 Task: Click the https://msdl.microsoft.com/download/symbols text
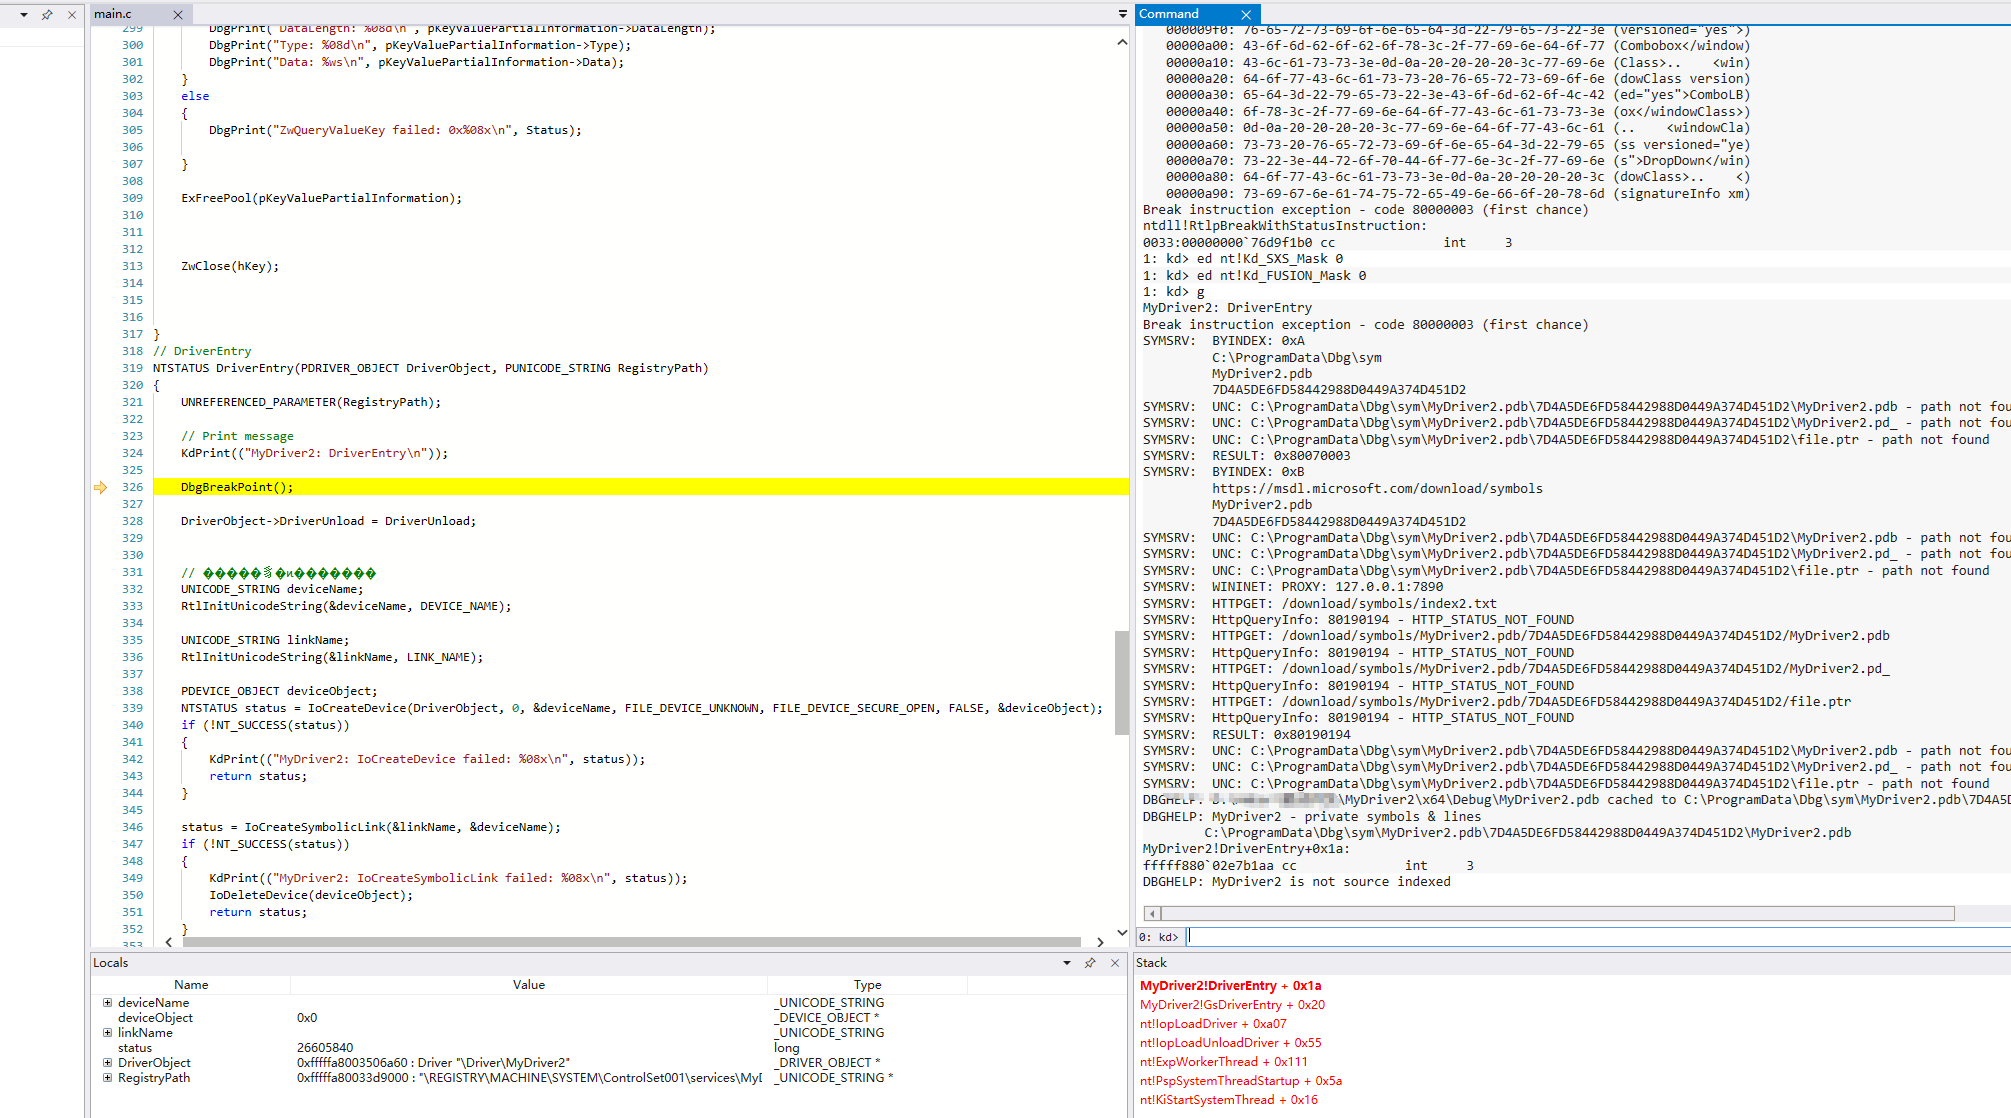tap(1377, 489)
